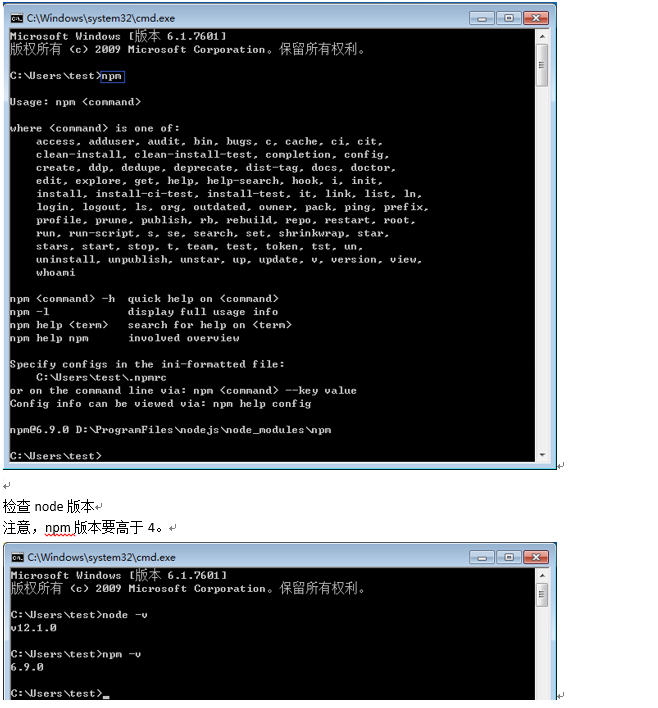Click the scrollbar thumb in the lower window
Image resolution: width=658 pixels, height=708 pixels.
(542, 595)
